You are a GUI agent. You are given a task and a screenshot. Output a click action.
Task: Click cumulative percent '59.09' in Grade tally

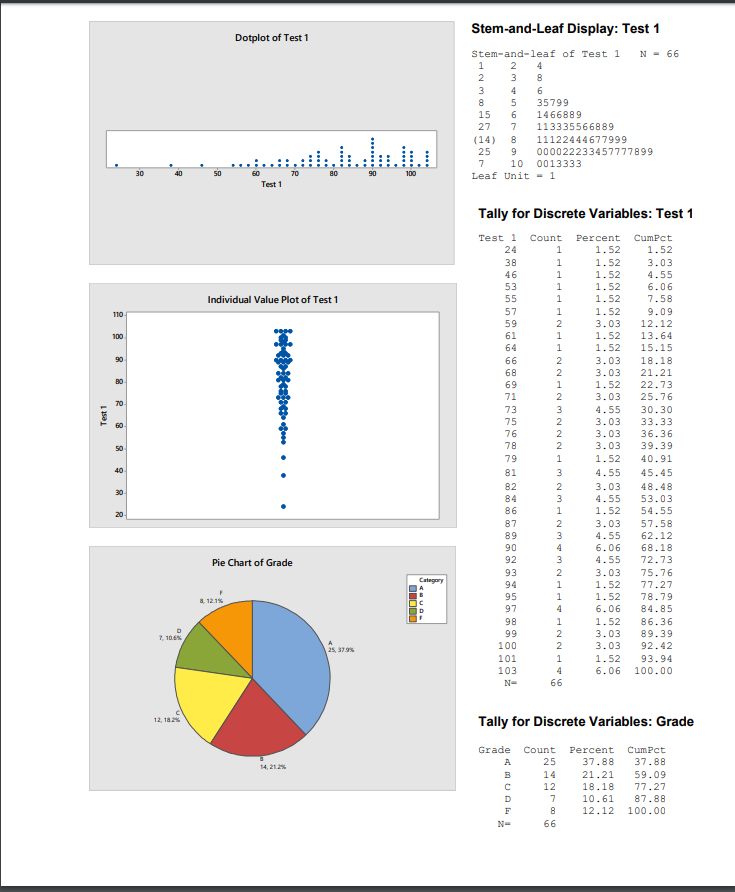tap(650, 775)
